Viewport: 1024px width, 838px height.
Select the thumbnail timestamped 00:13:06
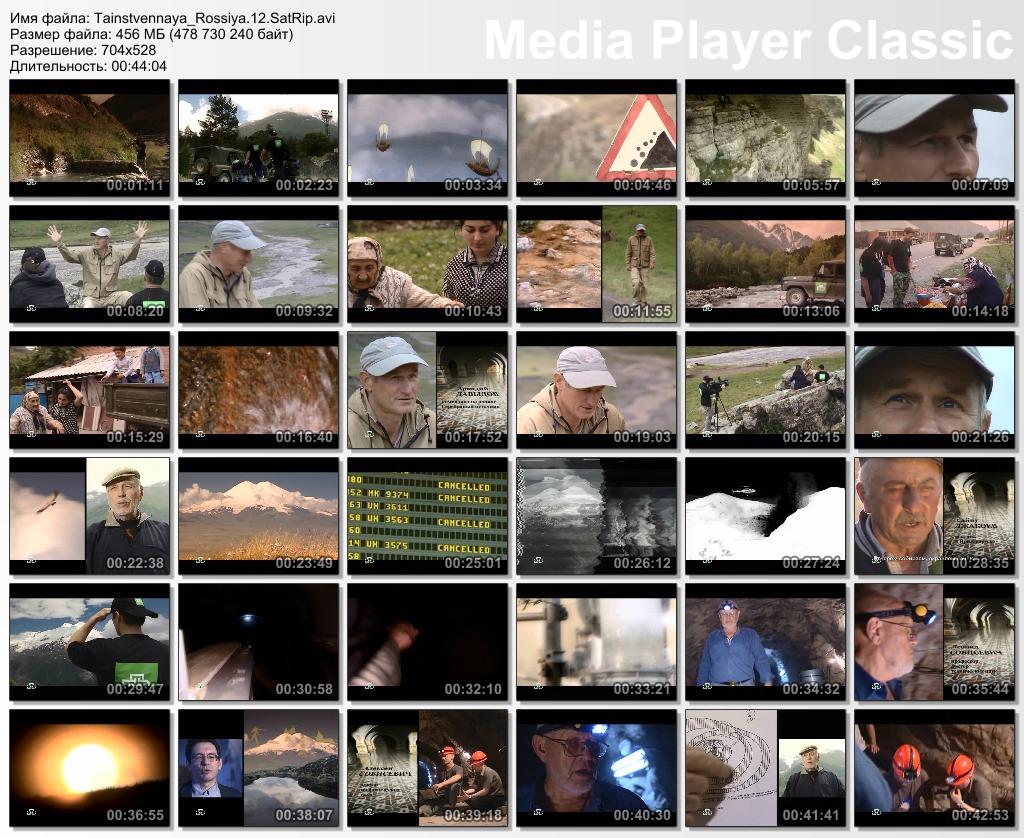[765, 264]
